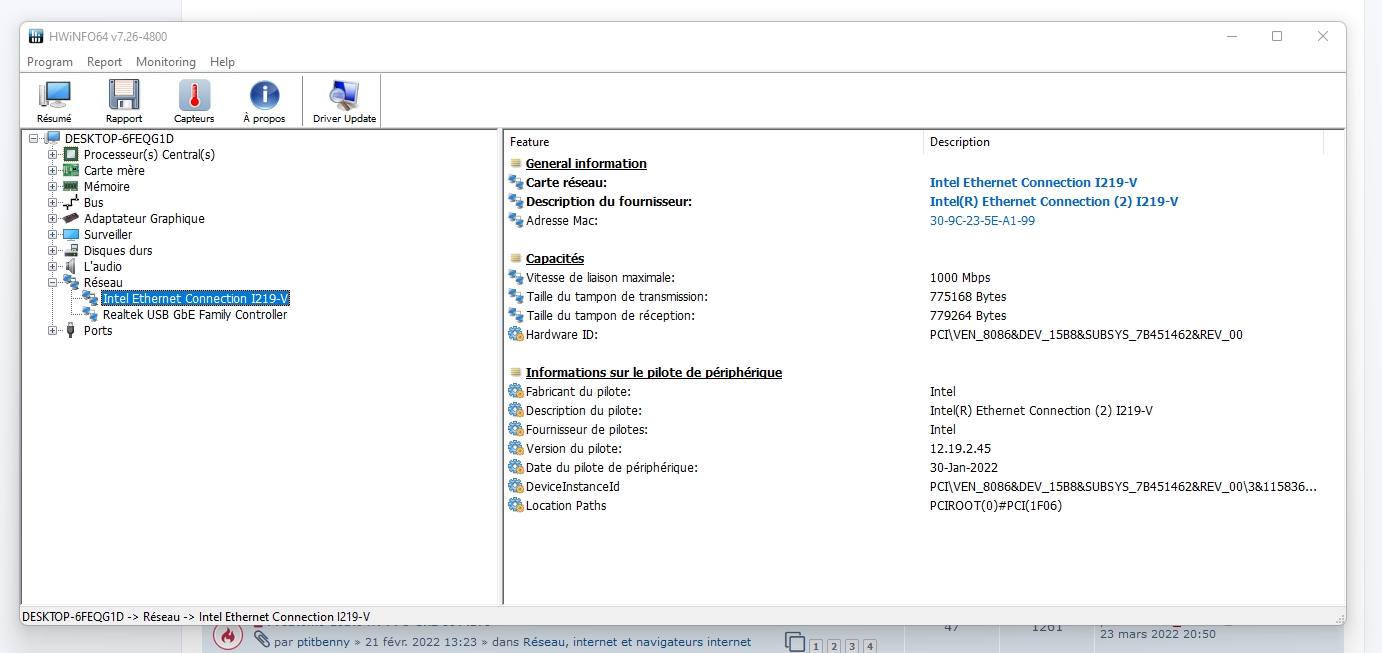Click the gear icon beside Hardware ID

516,335
